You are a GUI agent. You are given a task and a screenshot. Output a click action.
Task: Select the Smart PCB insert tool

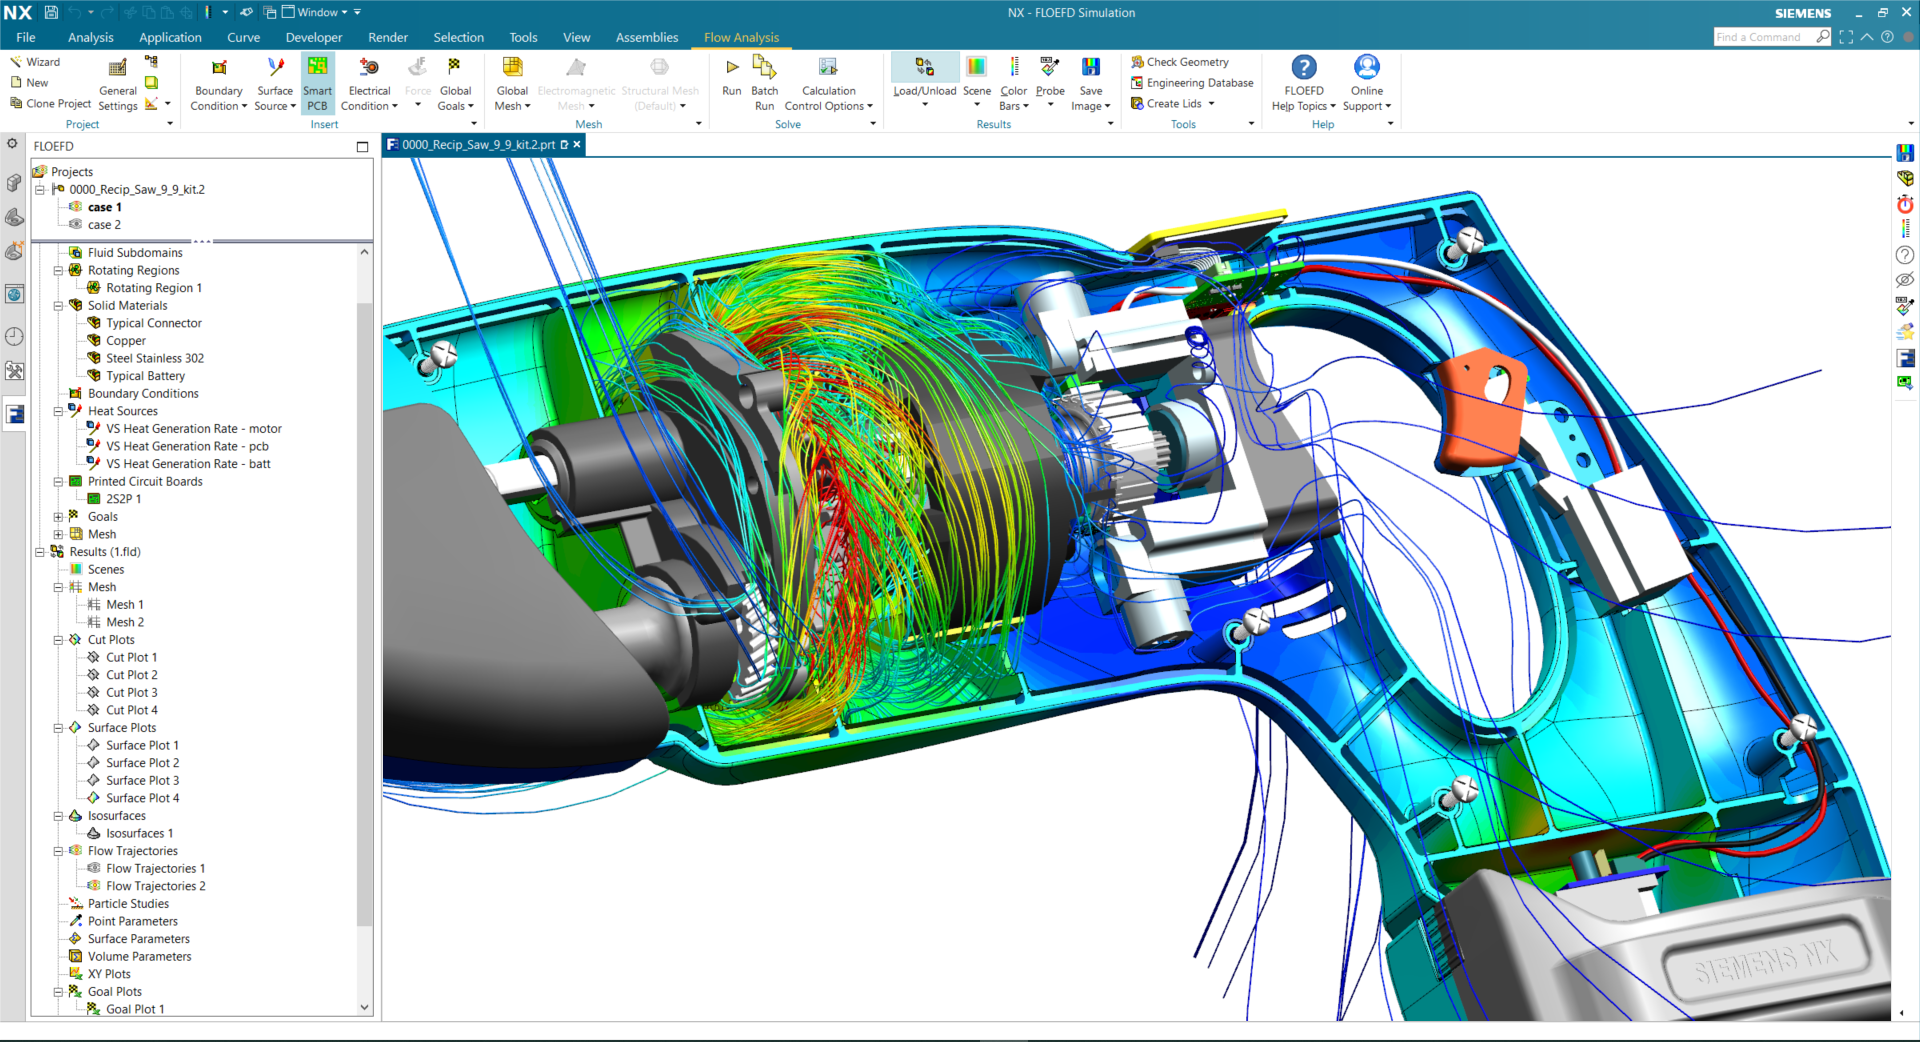317,80
